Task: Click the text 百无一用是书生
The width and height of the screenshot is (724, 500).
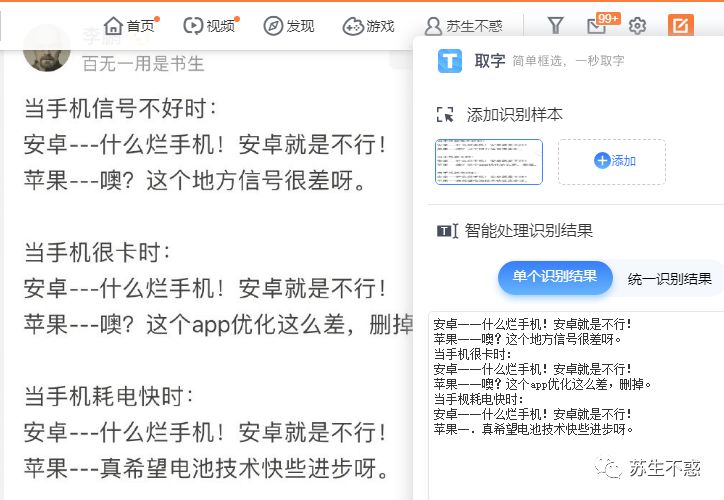Action: pos(143,64)
